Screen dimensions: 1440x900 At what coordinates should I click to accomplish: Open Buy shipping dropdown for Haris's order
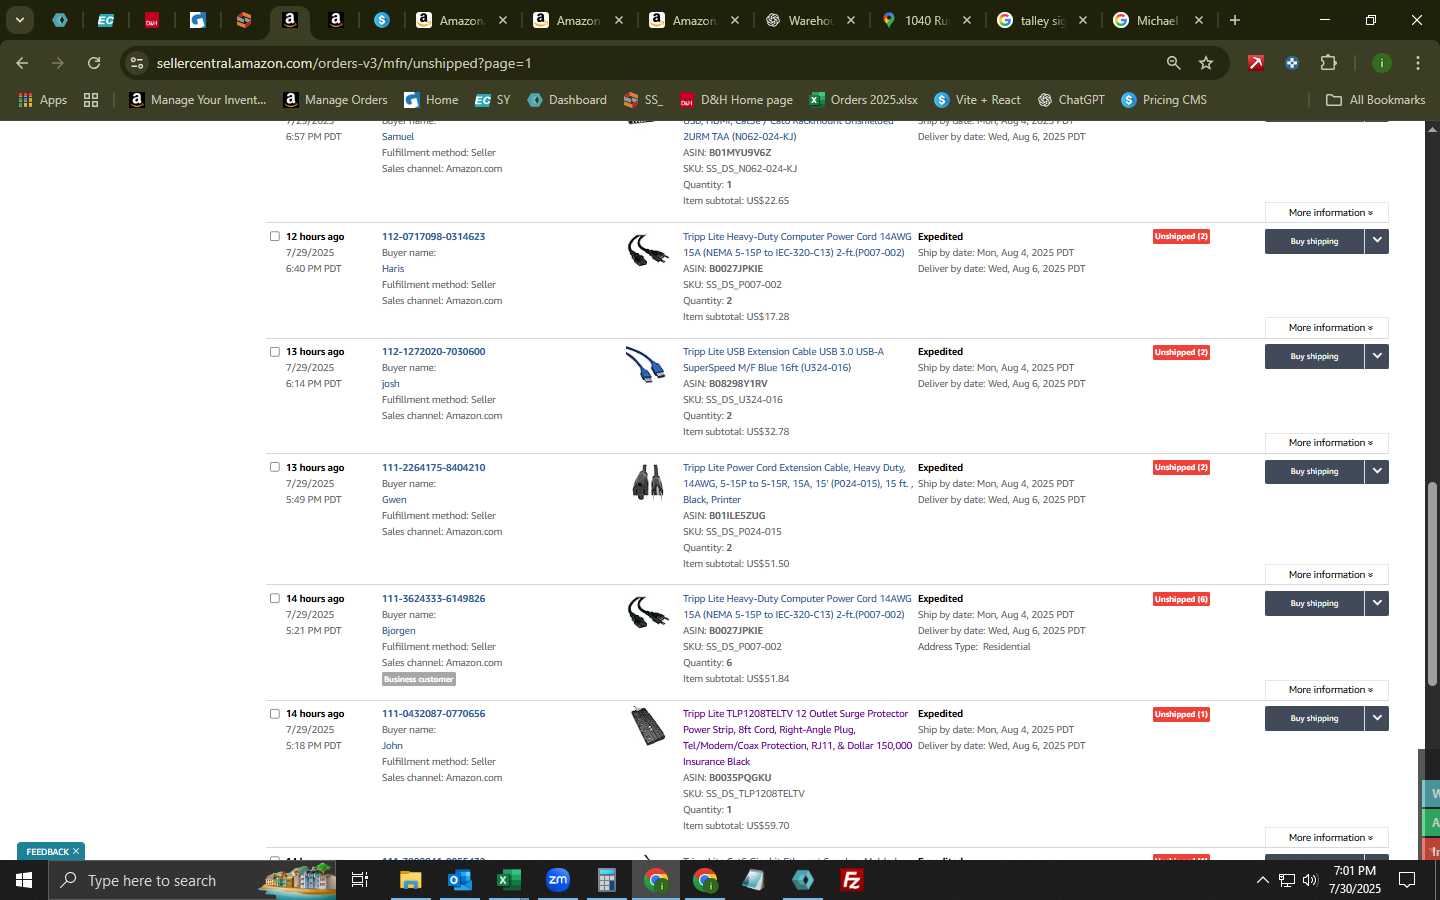(x=1377, y=241)
